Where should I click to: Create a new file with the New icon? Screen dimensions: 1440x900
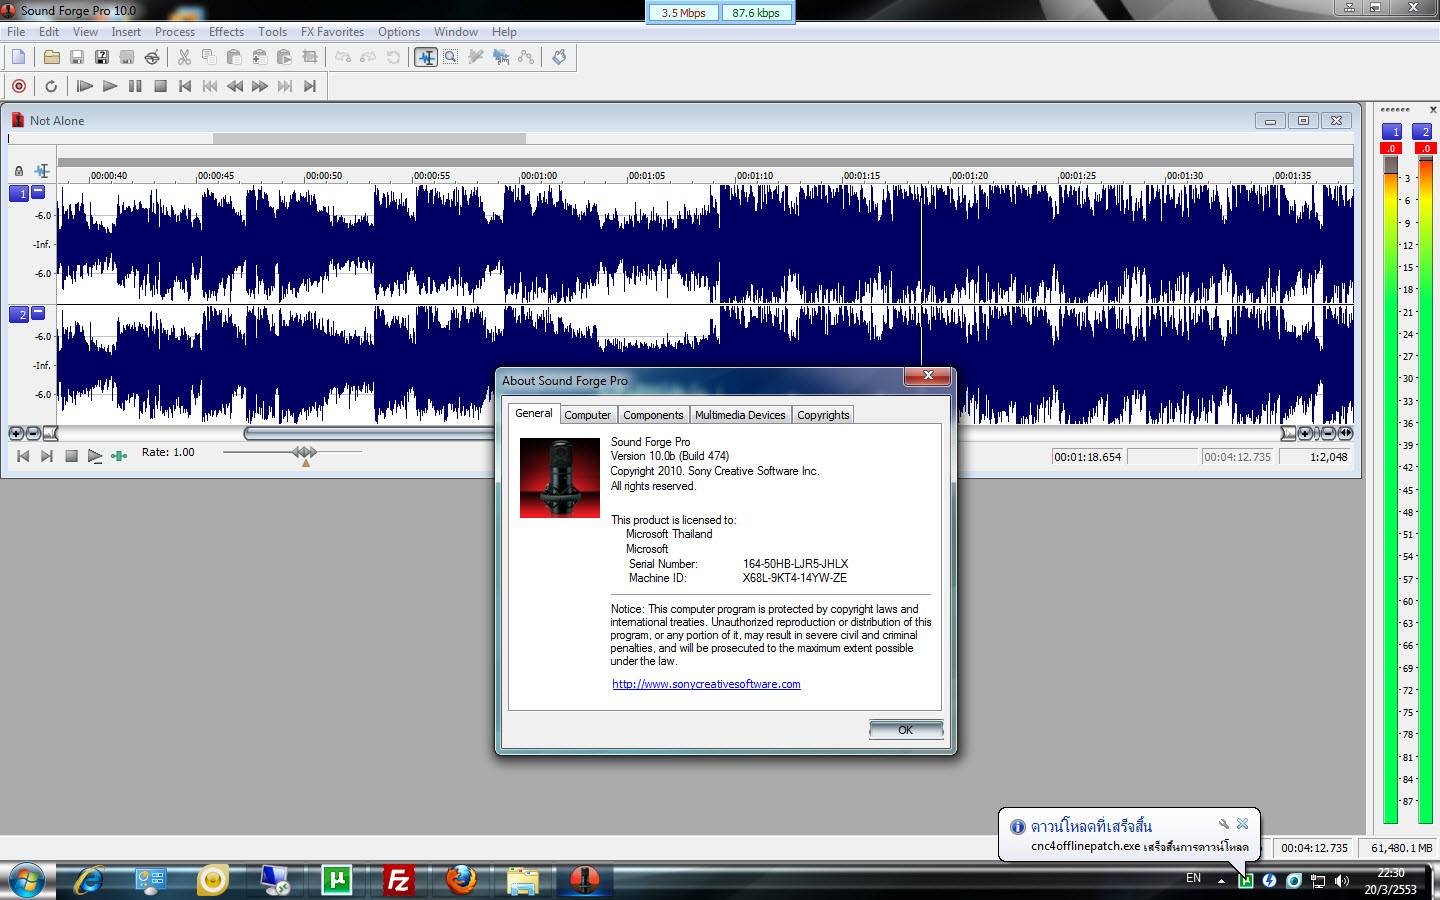pyautogui.click(x=18, y=57)
